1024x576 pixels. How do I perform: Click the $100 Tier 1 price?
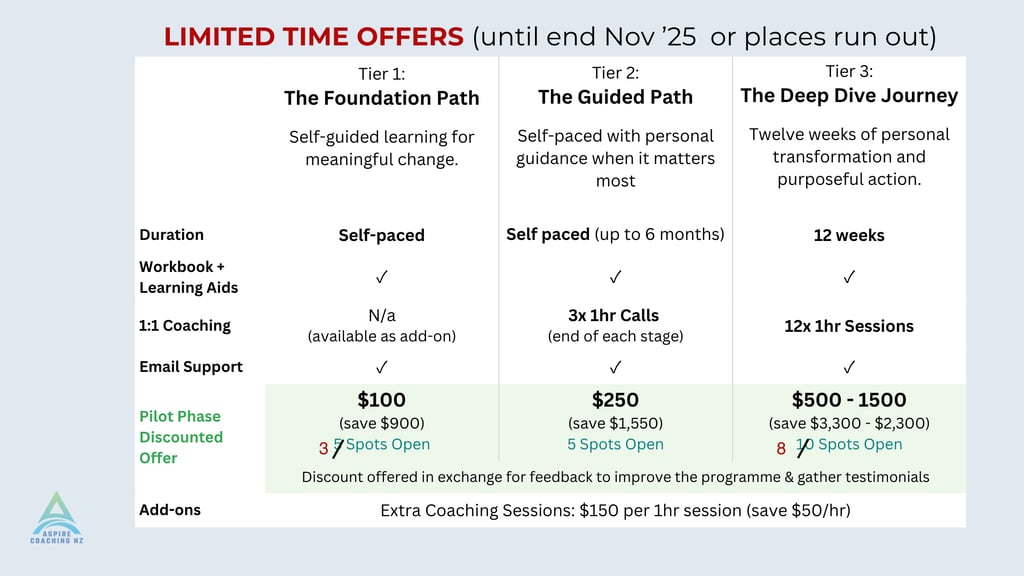pyautogui.click(x=381, y=400)
